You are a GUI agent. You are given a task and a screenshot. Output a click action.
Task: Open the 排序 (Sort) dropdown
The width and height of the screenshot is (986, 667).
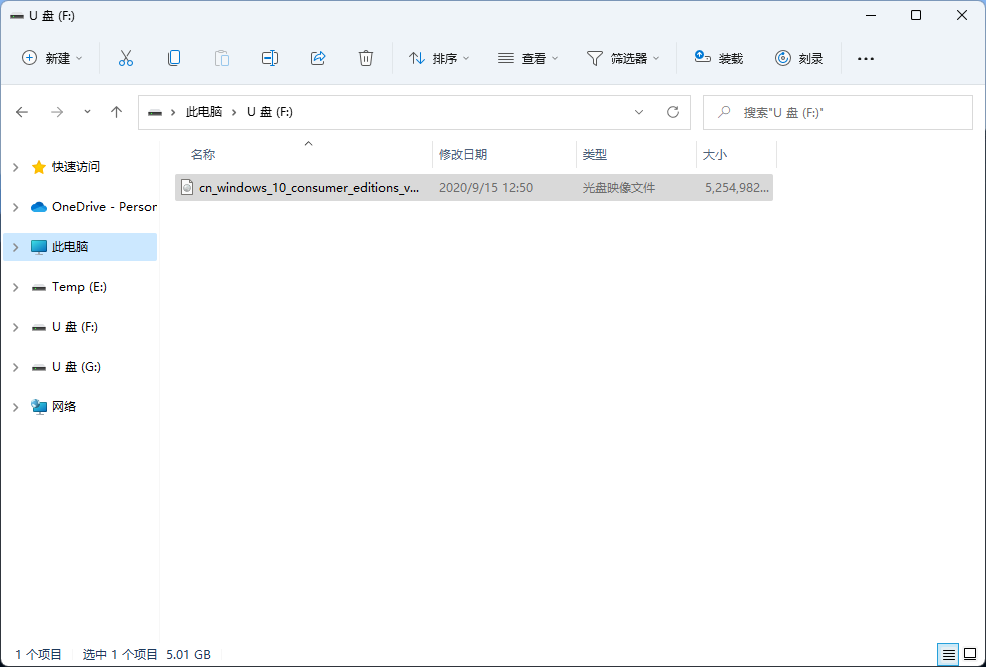click(x=439, y=58)
